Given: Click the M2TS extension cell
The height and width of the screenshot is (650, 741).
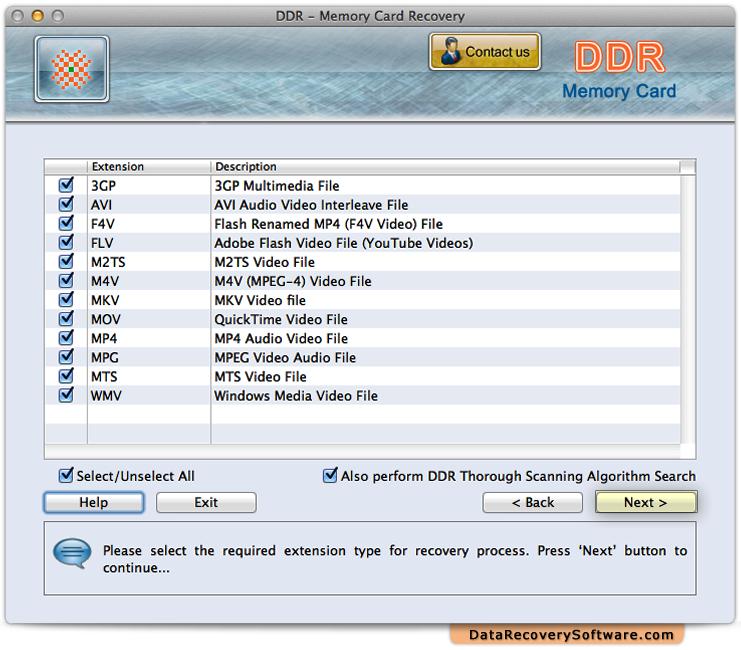Looking at the screenshot, I should [149, 262].
